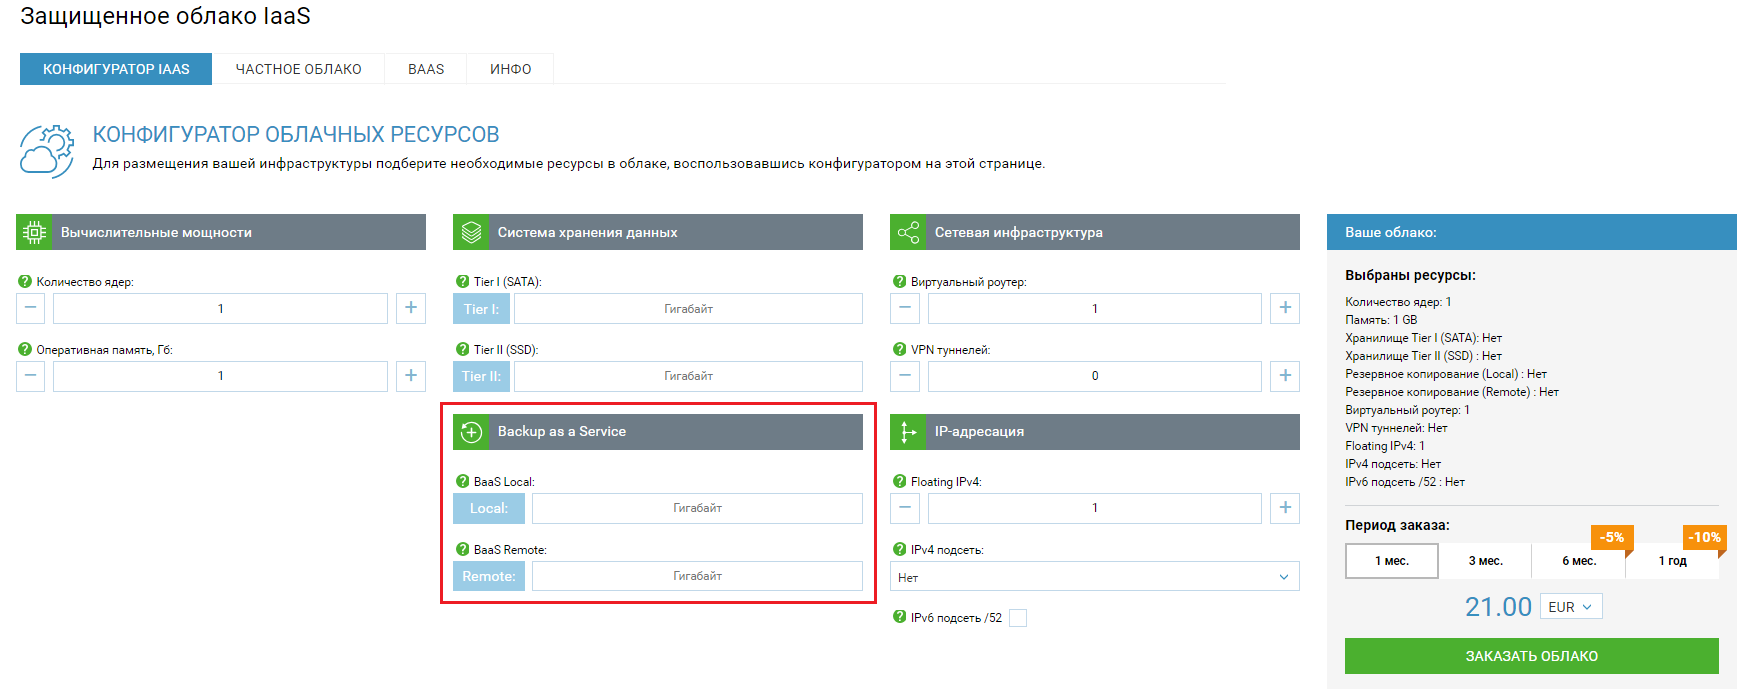Choose the 1 год period with -10% discount

[x=1672, y=561]
